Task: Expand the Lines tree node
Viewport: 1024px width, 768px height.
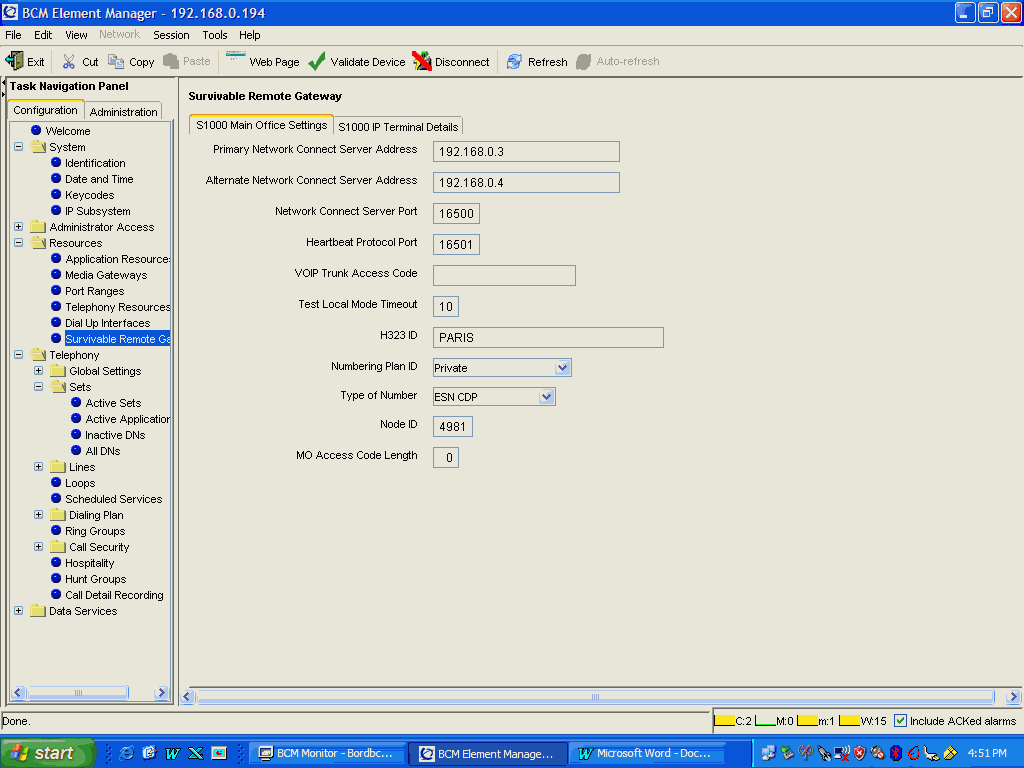Action: (x=39, y=467)
